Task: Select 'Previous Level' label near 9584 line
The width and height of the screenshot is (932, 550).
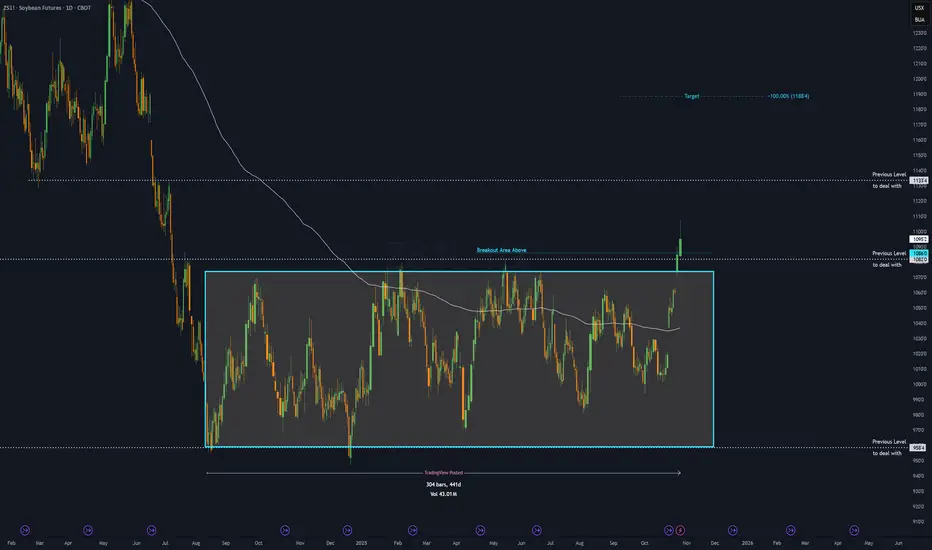Action: point(889,441)
